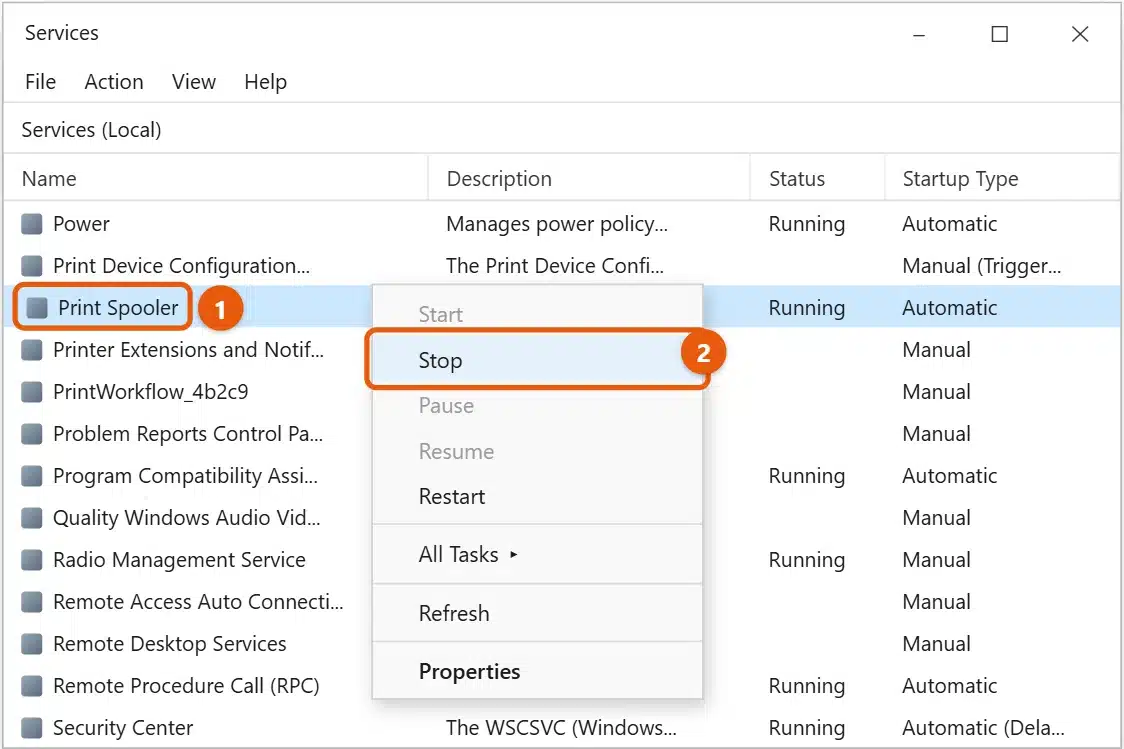This screenshot has height=749, width=1124.
Task: Maximize the Services window
Action: pyautogui.click(x=999, y=34)
